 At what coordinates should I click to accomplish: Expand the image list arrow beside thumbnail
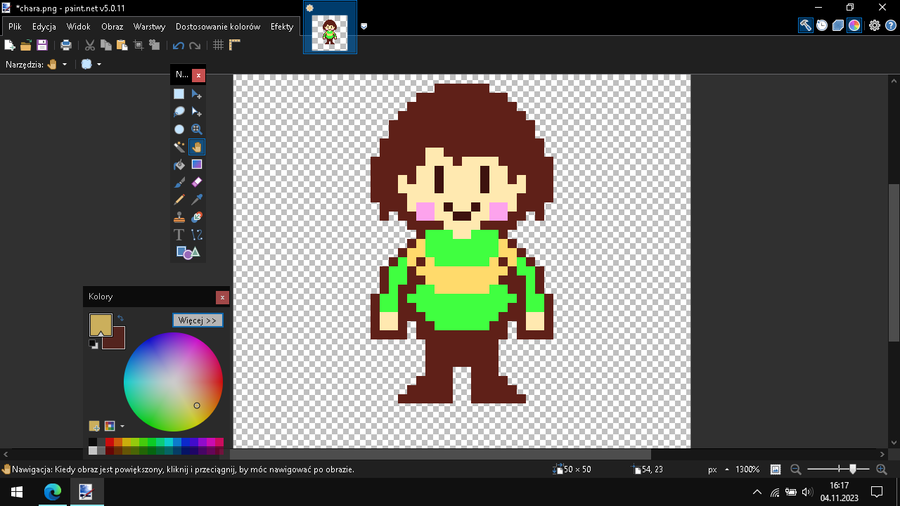364,26
